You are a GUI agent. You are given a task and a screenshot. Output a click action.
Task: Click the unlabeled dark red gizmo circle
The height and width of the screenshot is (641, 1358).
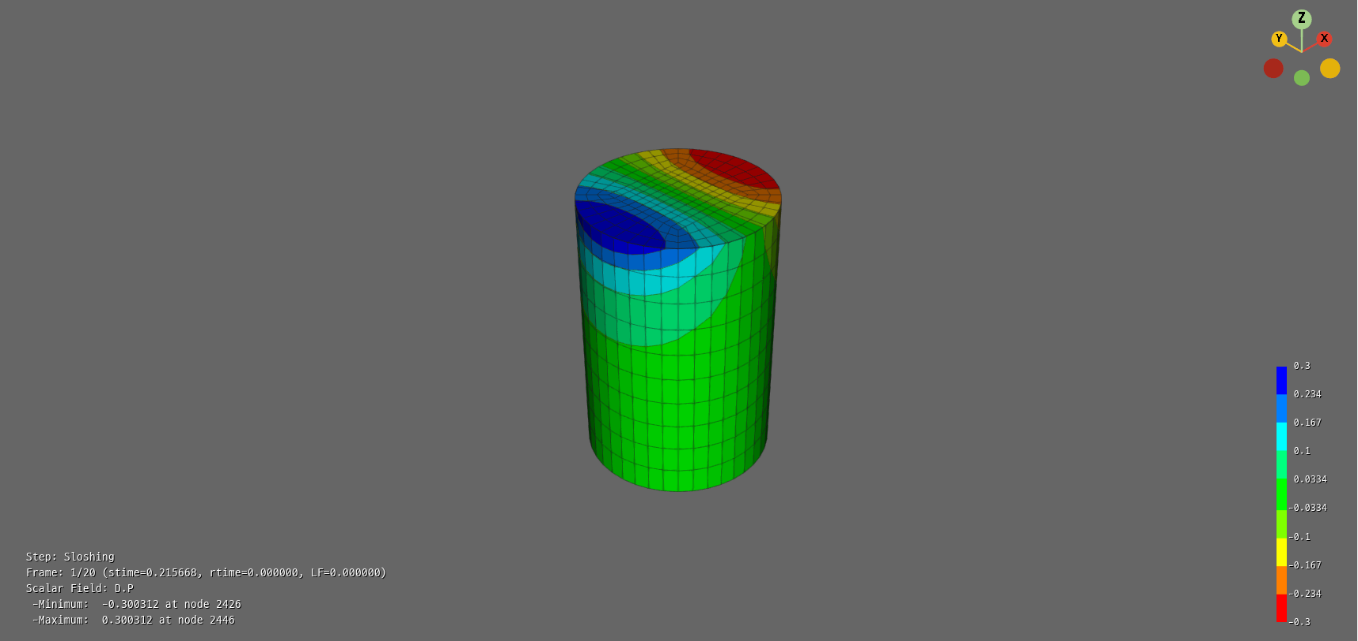[1273, 68]
